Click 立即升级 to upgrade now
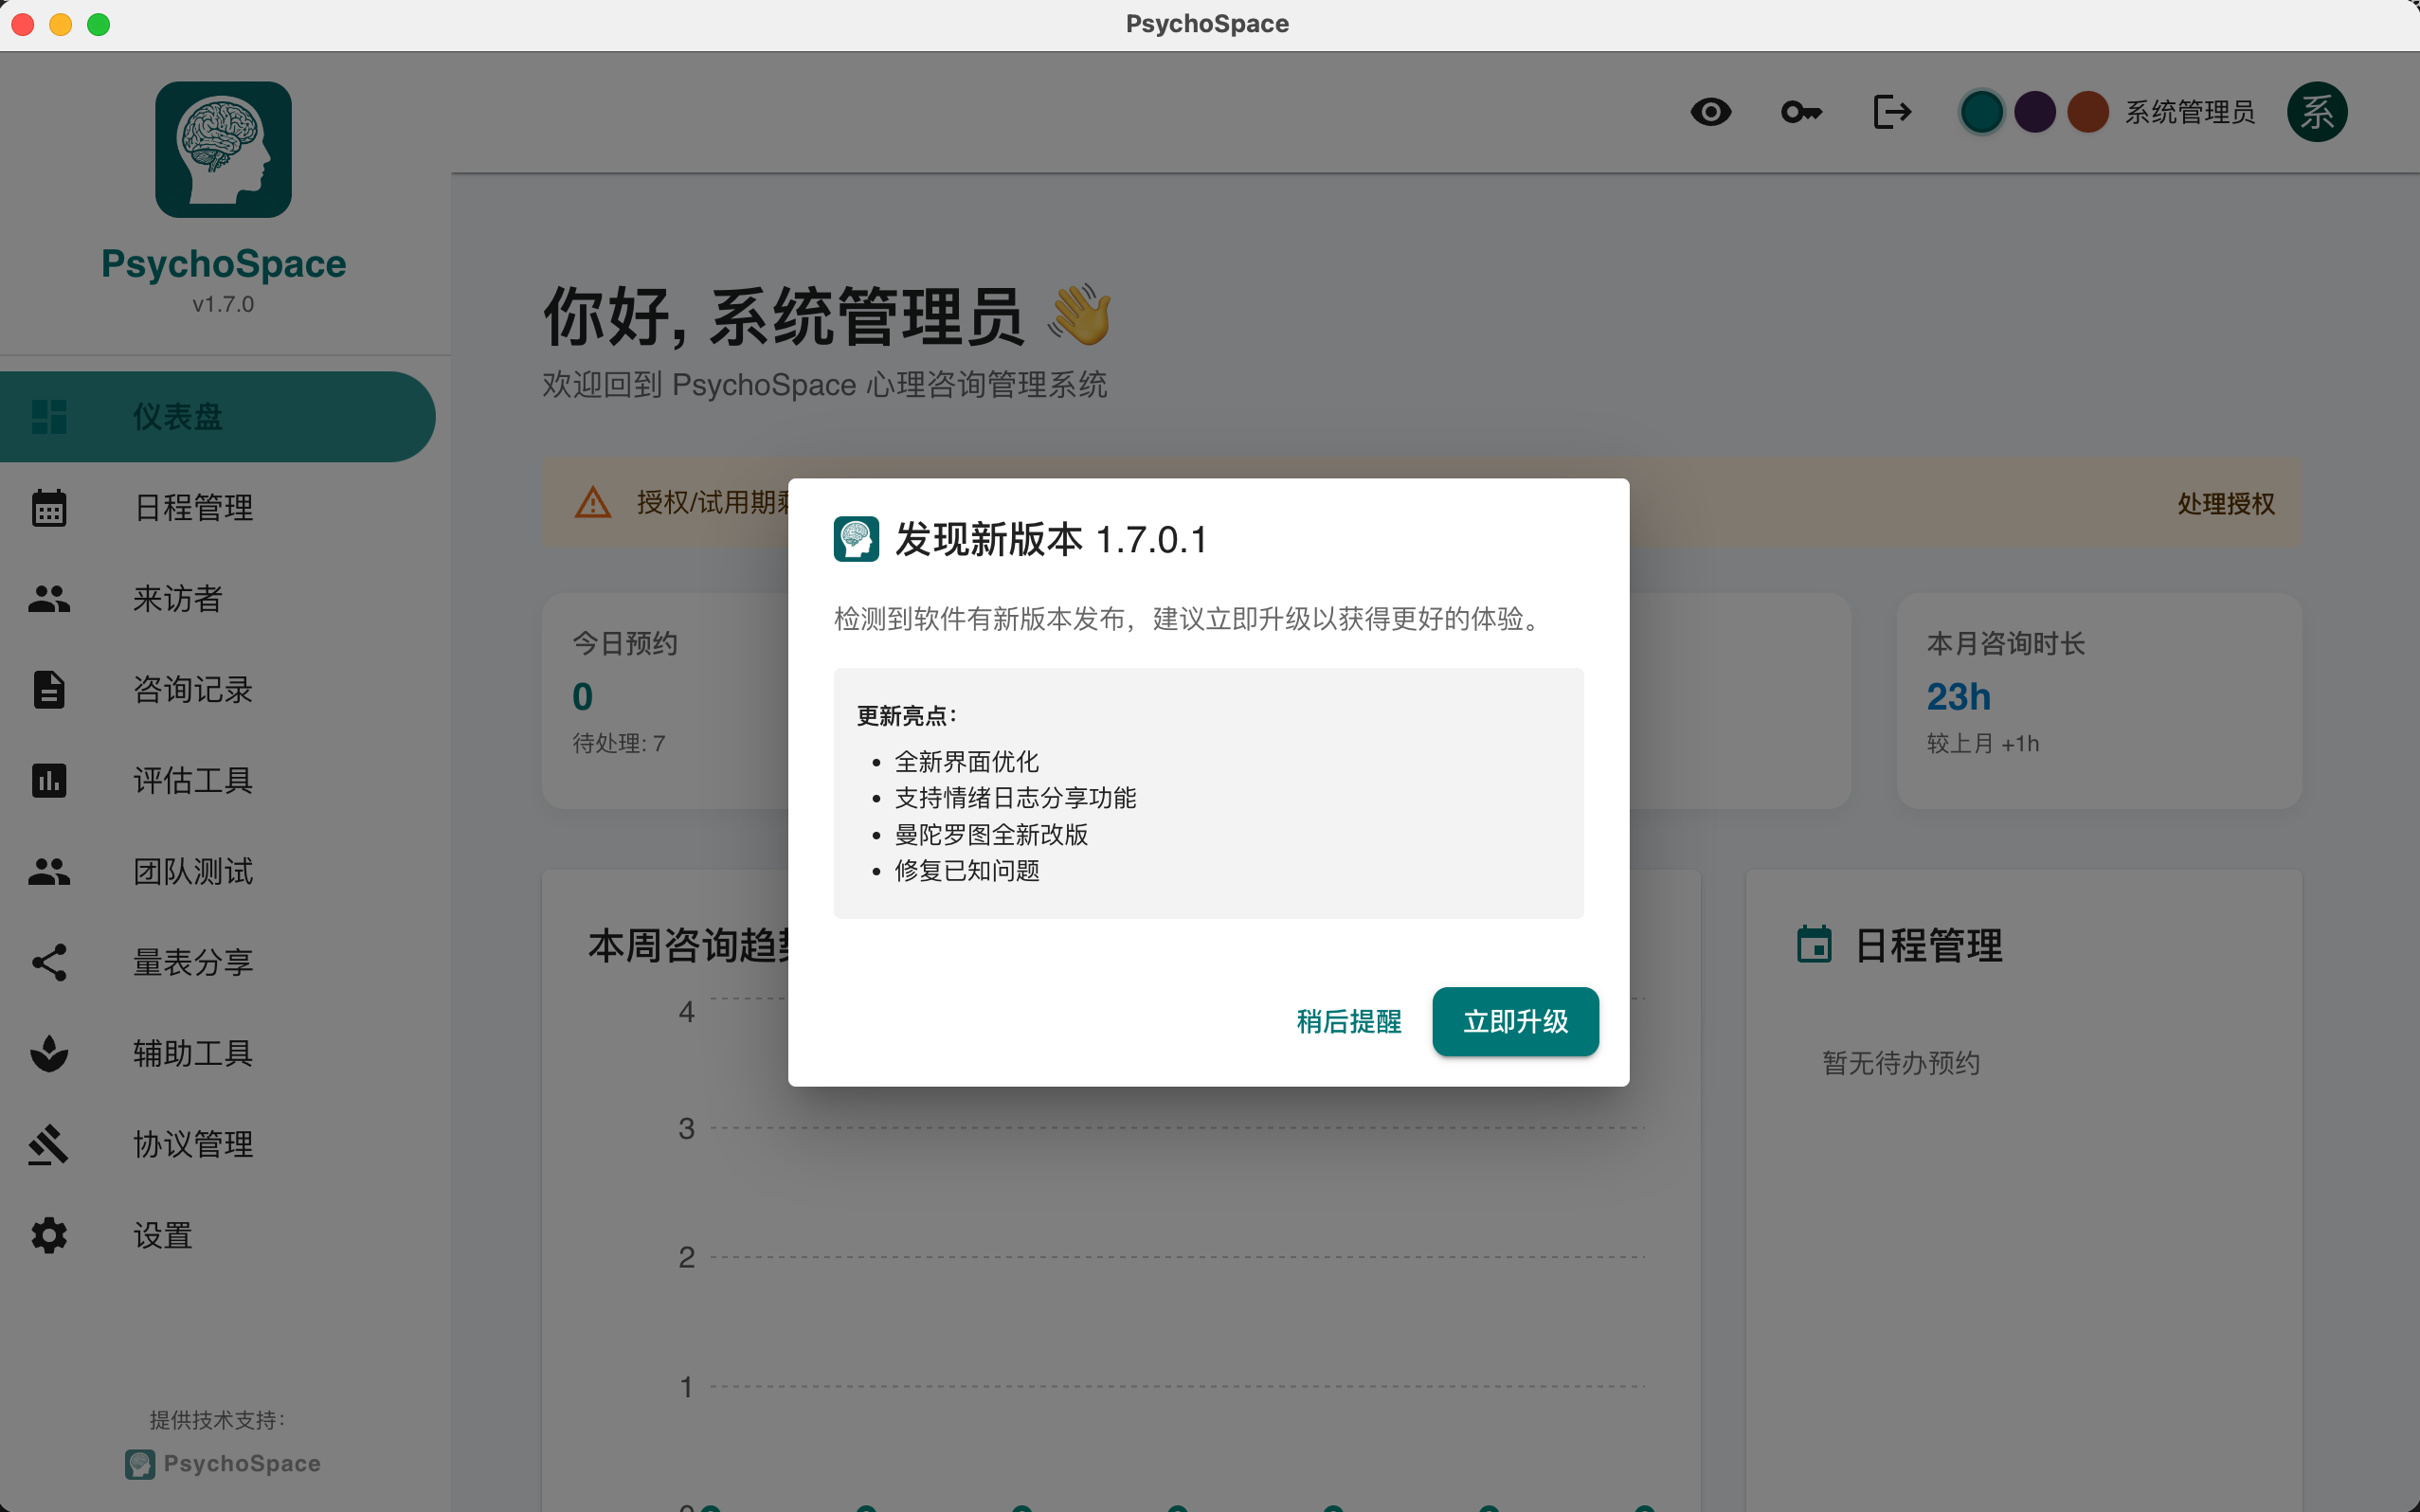The height and width of the screenshot is (1512, 2420). (x=1514, y=1021)
